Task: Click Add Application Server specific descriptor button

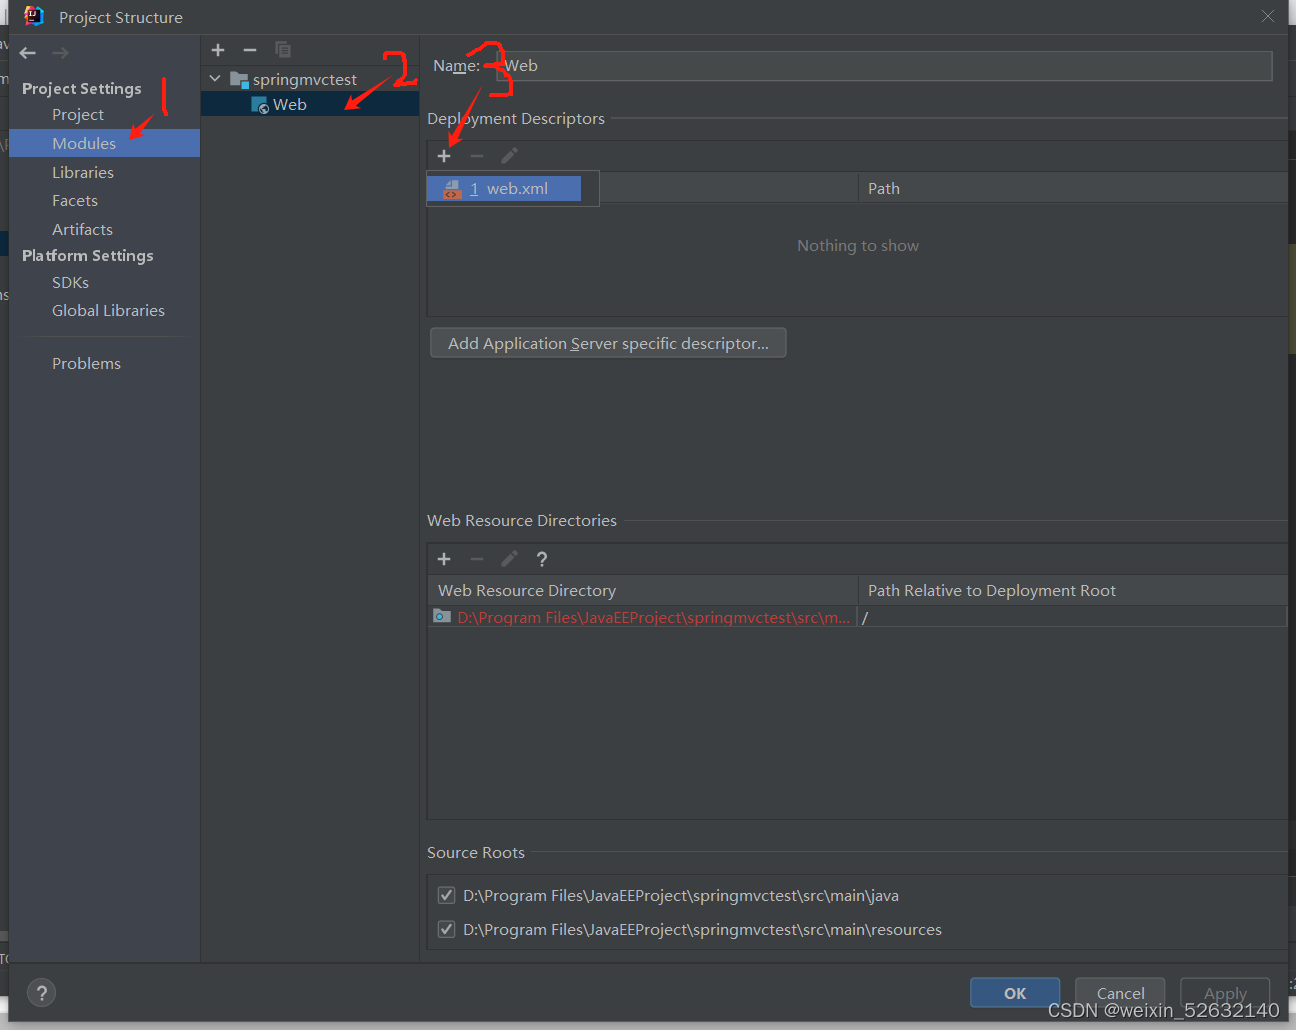Action: pos(608,343)
